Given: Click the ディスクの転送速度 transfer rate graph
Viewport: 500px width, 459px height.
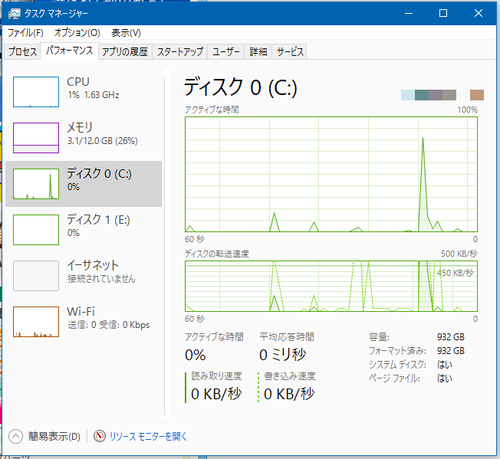Looking at the screenshot, I should coord(331,286).
